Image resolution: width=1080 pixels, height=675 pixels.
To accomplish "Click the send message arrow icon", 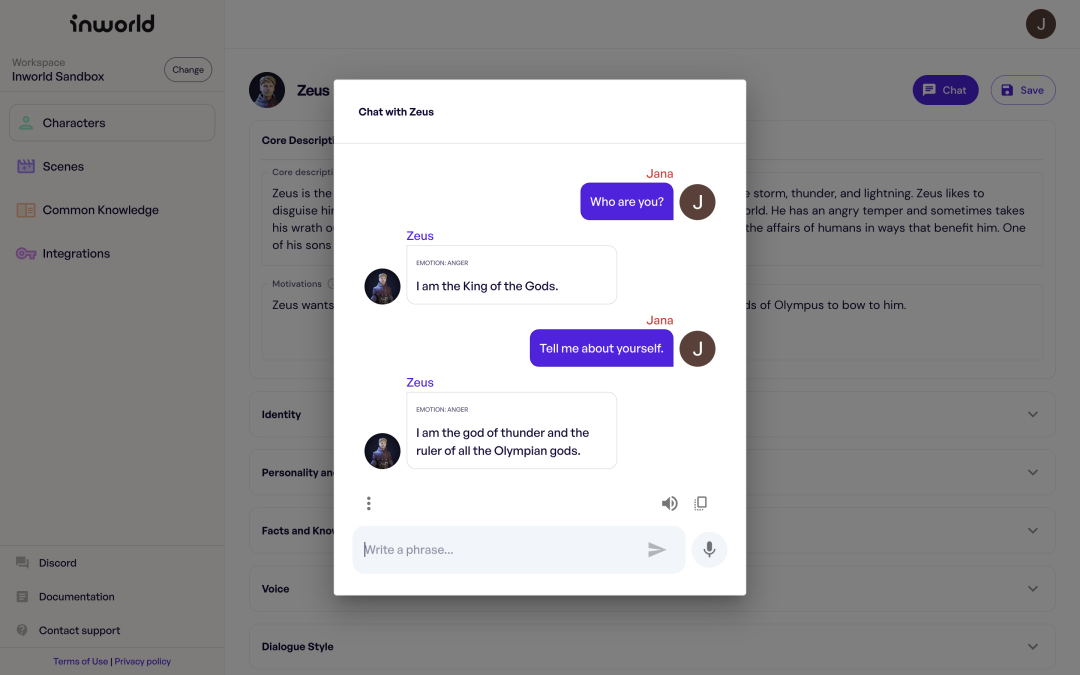I will point(657,550).
